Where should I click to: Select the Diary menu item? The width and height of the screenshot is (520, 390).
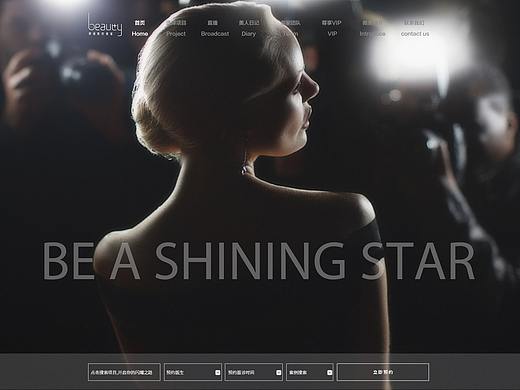tap(249, 28)
